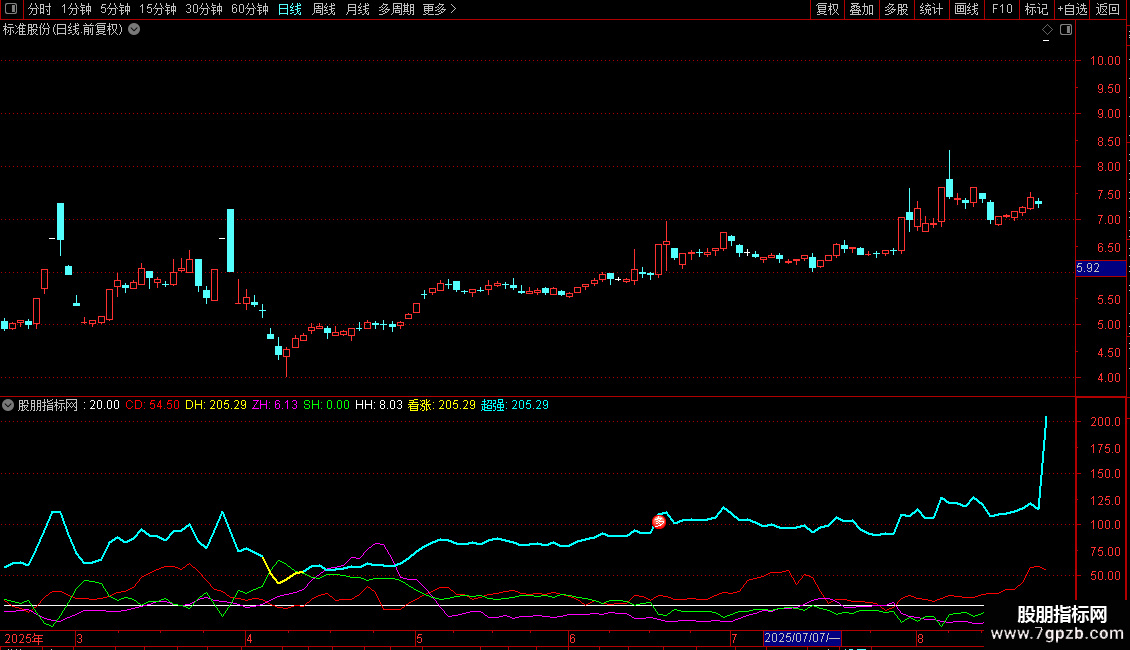Viewport: 1130px width, 650px height.
Task: Open the 多周期 multi-period view
Action: click(x=396, y=9)
